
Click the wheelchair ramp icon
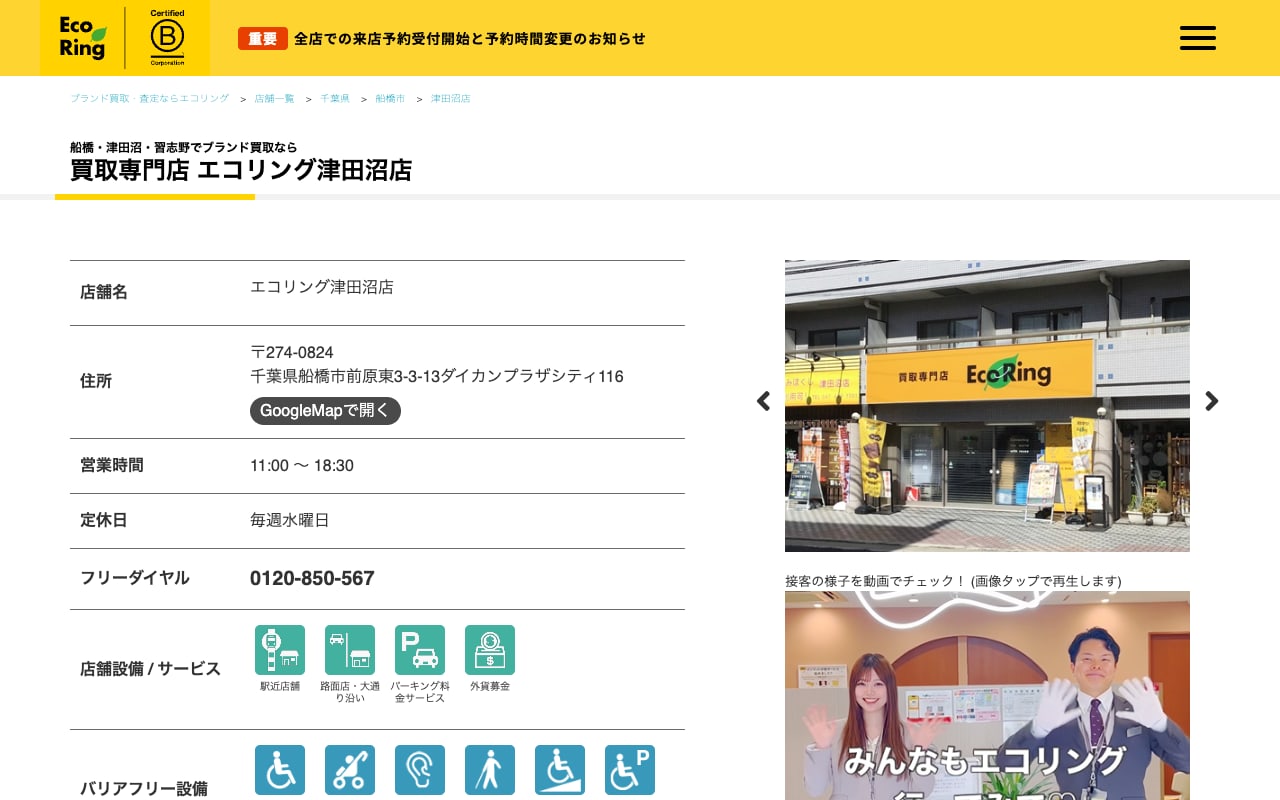pyautogui.click(x=560, y=770)
